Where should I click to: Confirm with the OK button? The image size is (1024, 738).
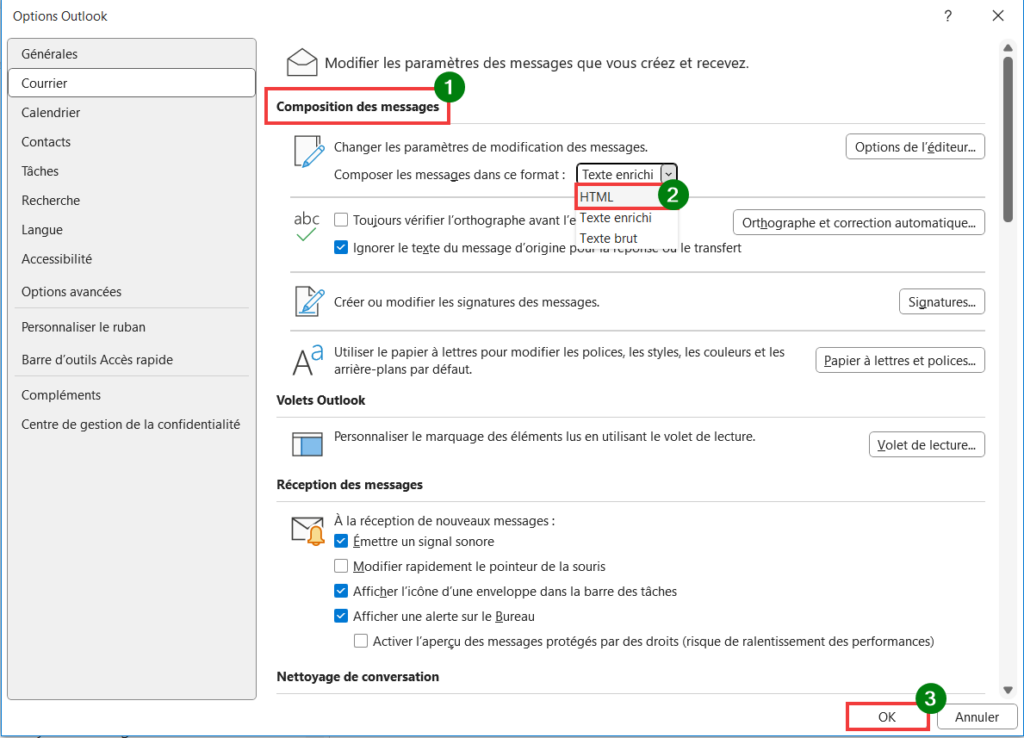[887, 717]
